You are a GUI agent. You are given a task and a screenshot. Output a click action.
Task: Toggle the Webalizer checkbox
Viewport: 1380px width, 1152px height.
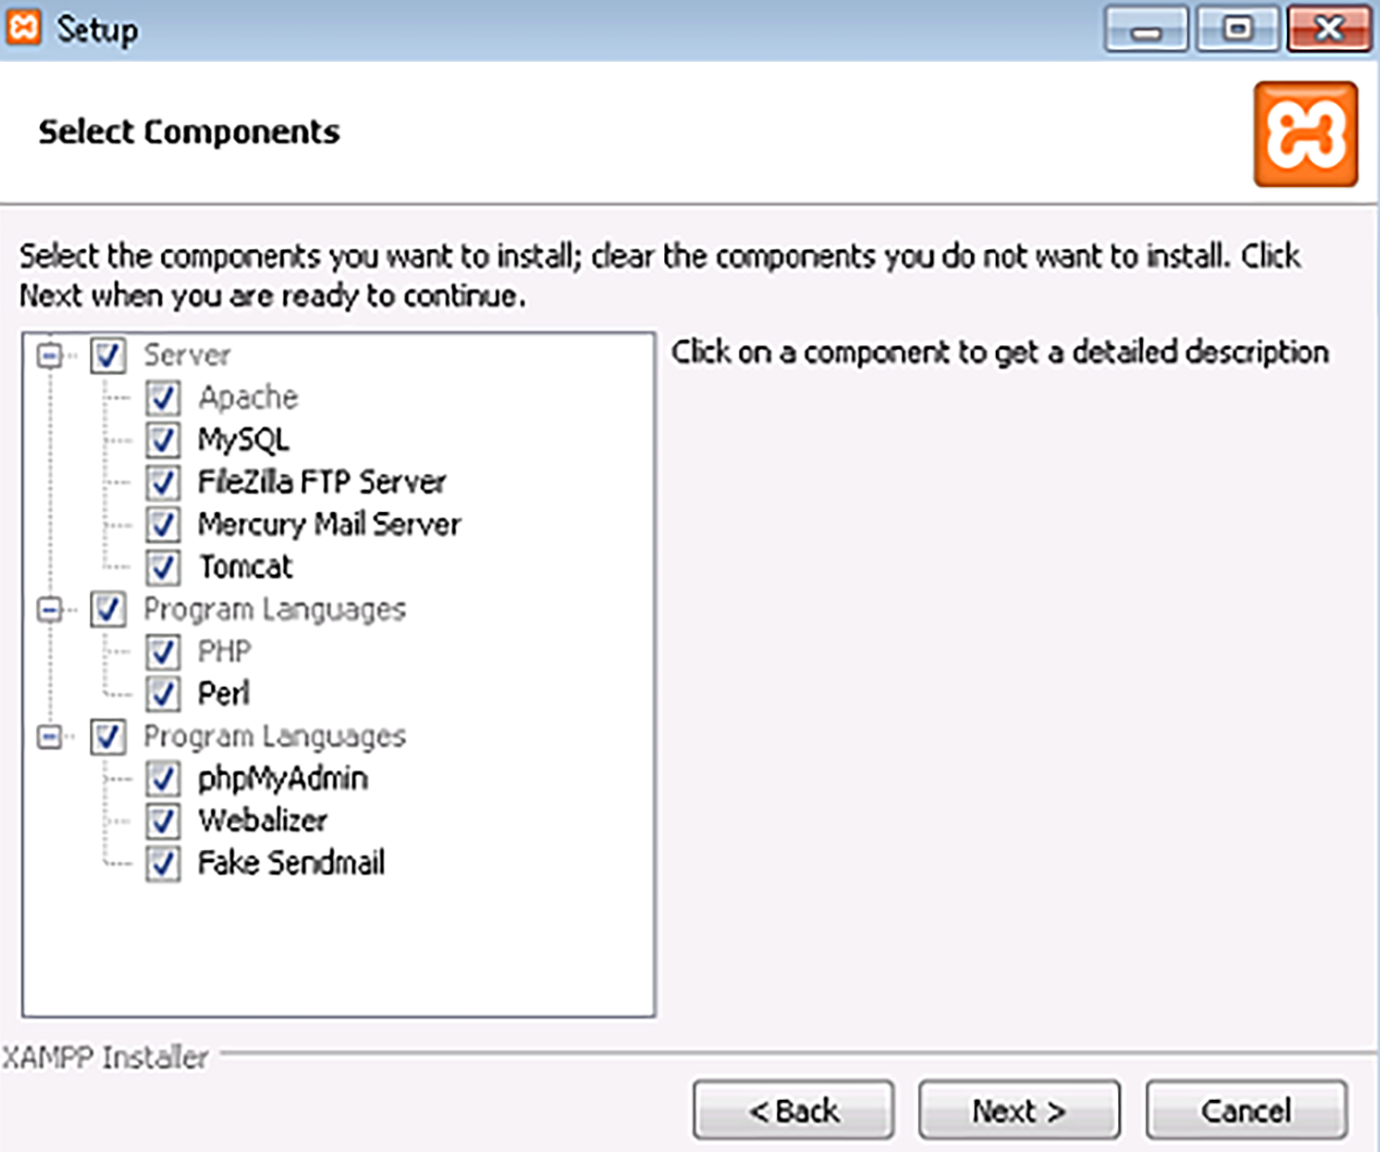pyautogui.click(x=163, y=821)
